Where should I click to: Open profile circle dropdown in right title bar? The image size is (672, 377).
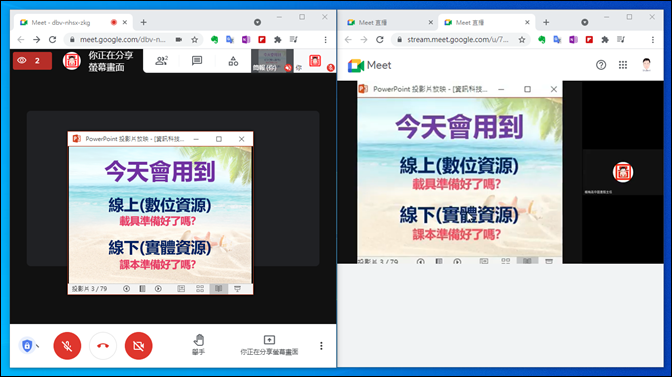(585, 22)
